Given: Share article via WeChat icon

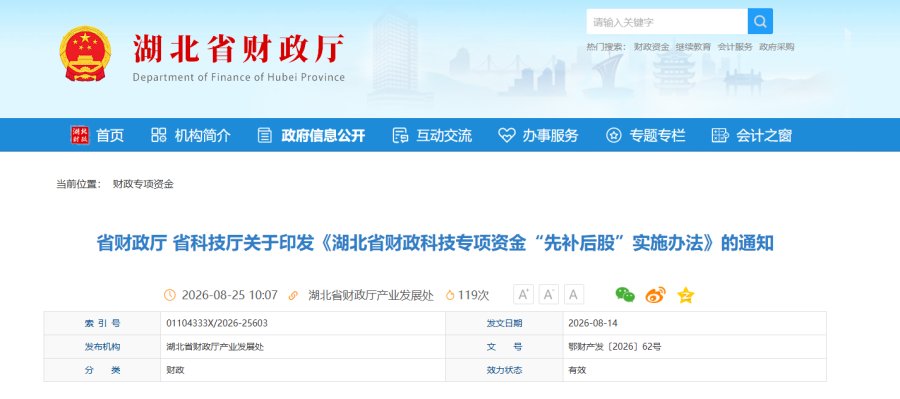Looking at the screenshot, I should pyautogui.click(x=625, y=295).
